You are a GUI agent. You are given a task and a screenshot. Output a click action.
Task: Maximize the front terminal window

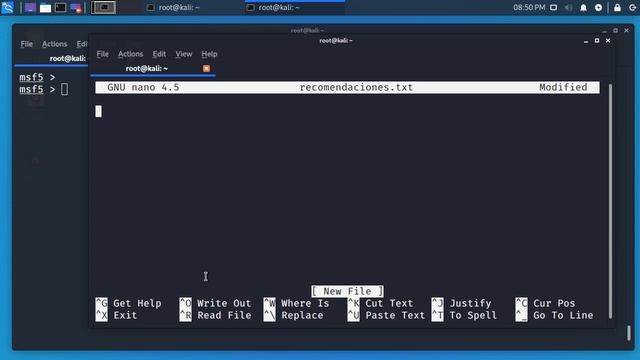(597, 41)
